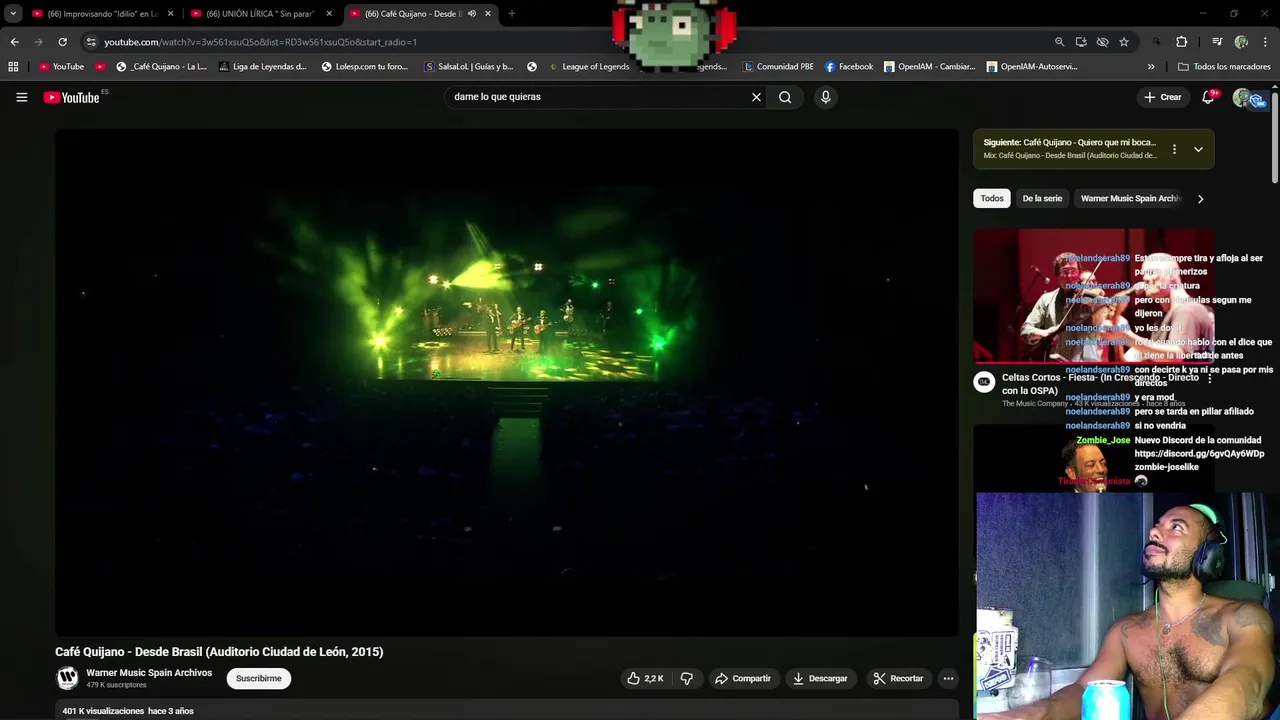The height and width of the screenshot is (720, 1280).
Task: Select the Todos filter chip
Action: tap(992, 198)
